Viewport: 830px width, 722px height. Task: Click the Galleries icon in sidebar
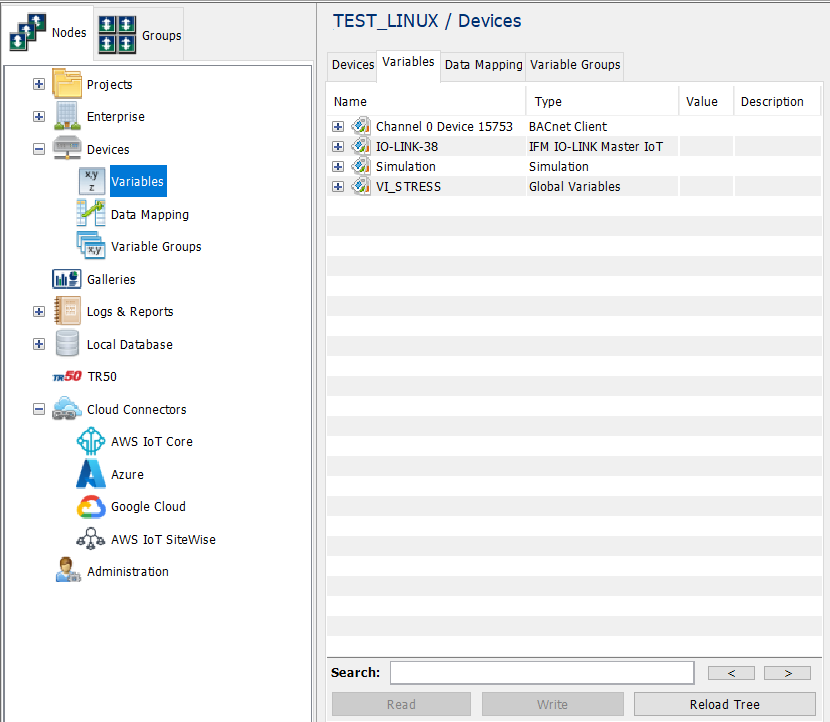66,279
